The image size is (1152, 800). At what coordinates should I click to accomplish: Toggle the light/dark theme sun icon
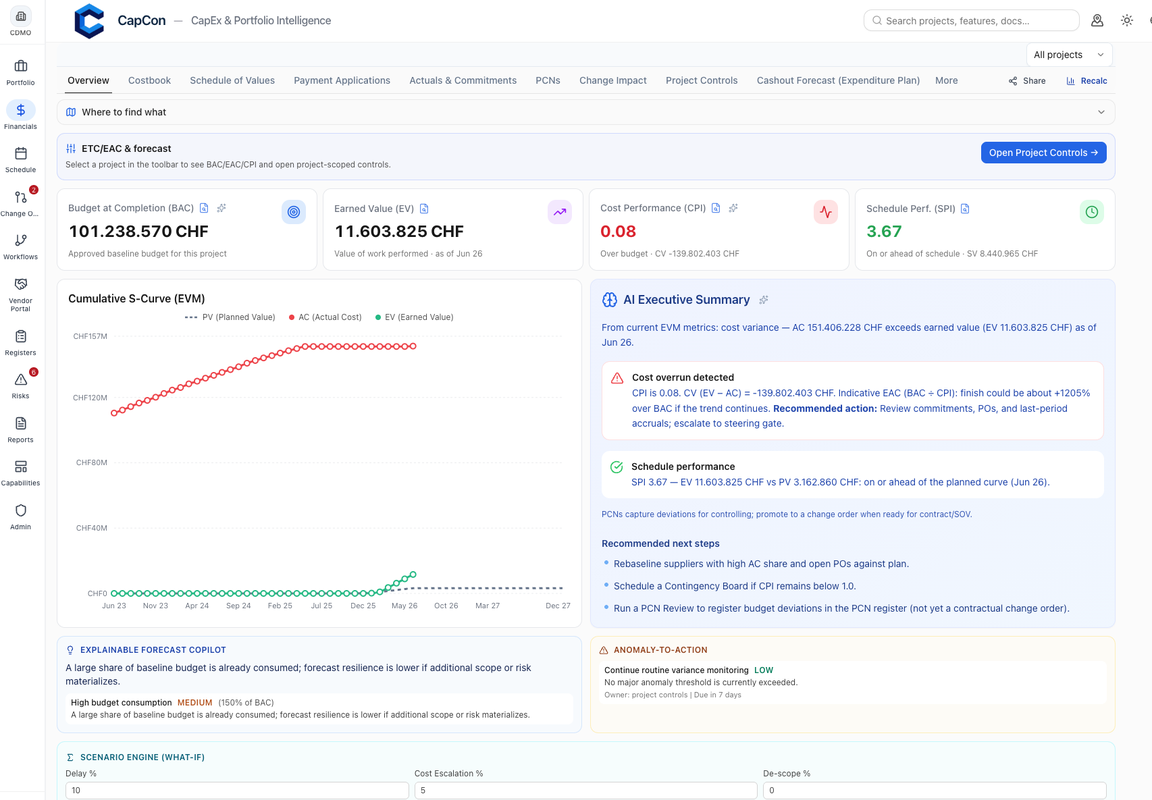pos(1126,21)
